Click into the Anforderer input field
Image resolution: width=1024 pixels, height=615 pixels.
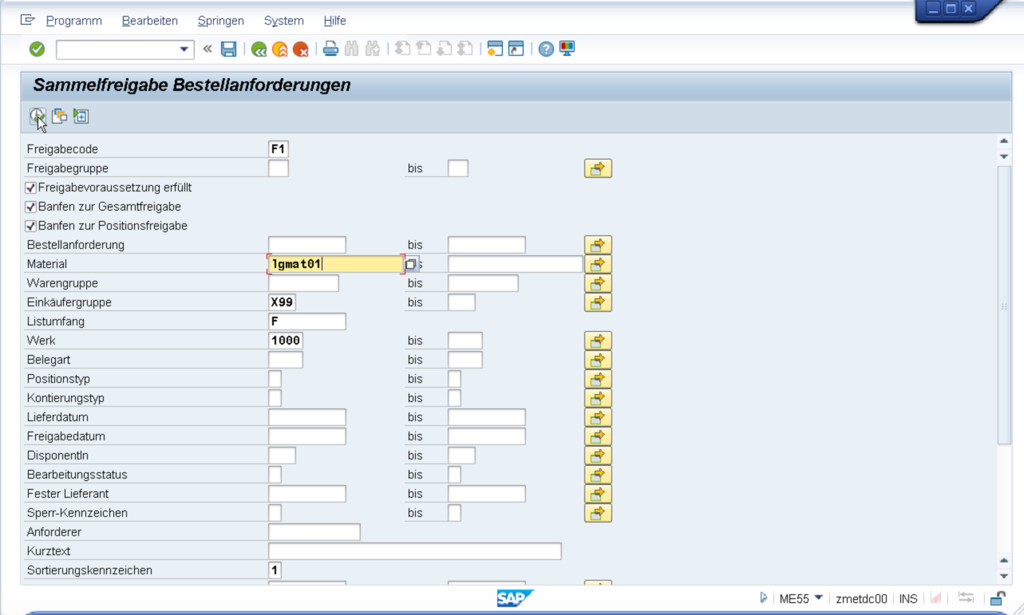(x=314, y=532)
